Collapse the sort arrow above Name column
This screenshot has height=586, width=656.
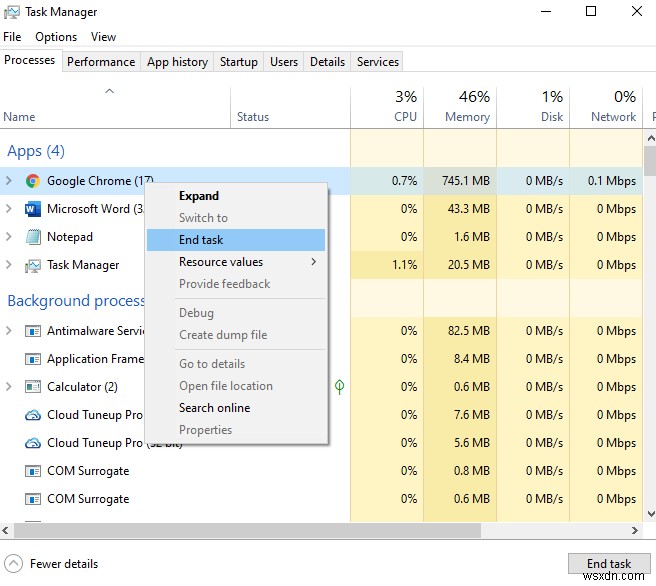click(109, 91)
